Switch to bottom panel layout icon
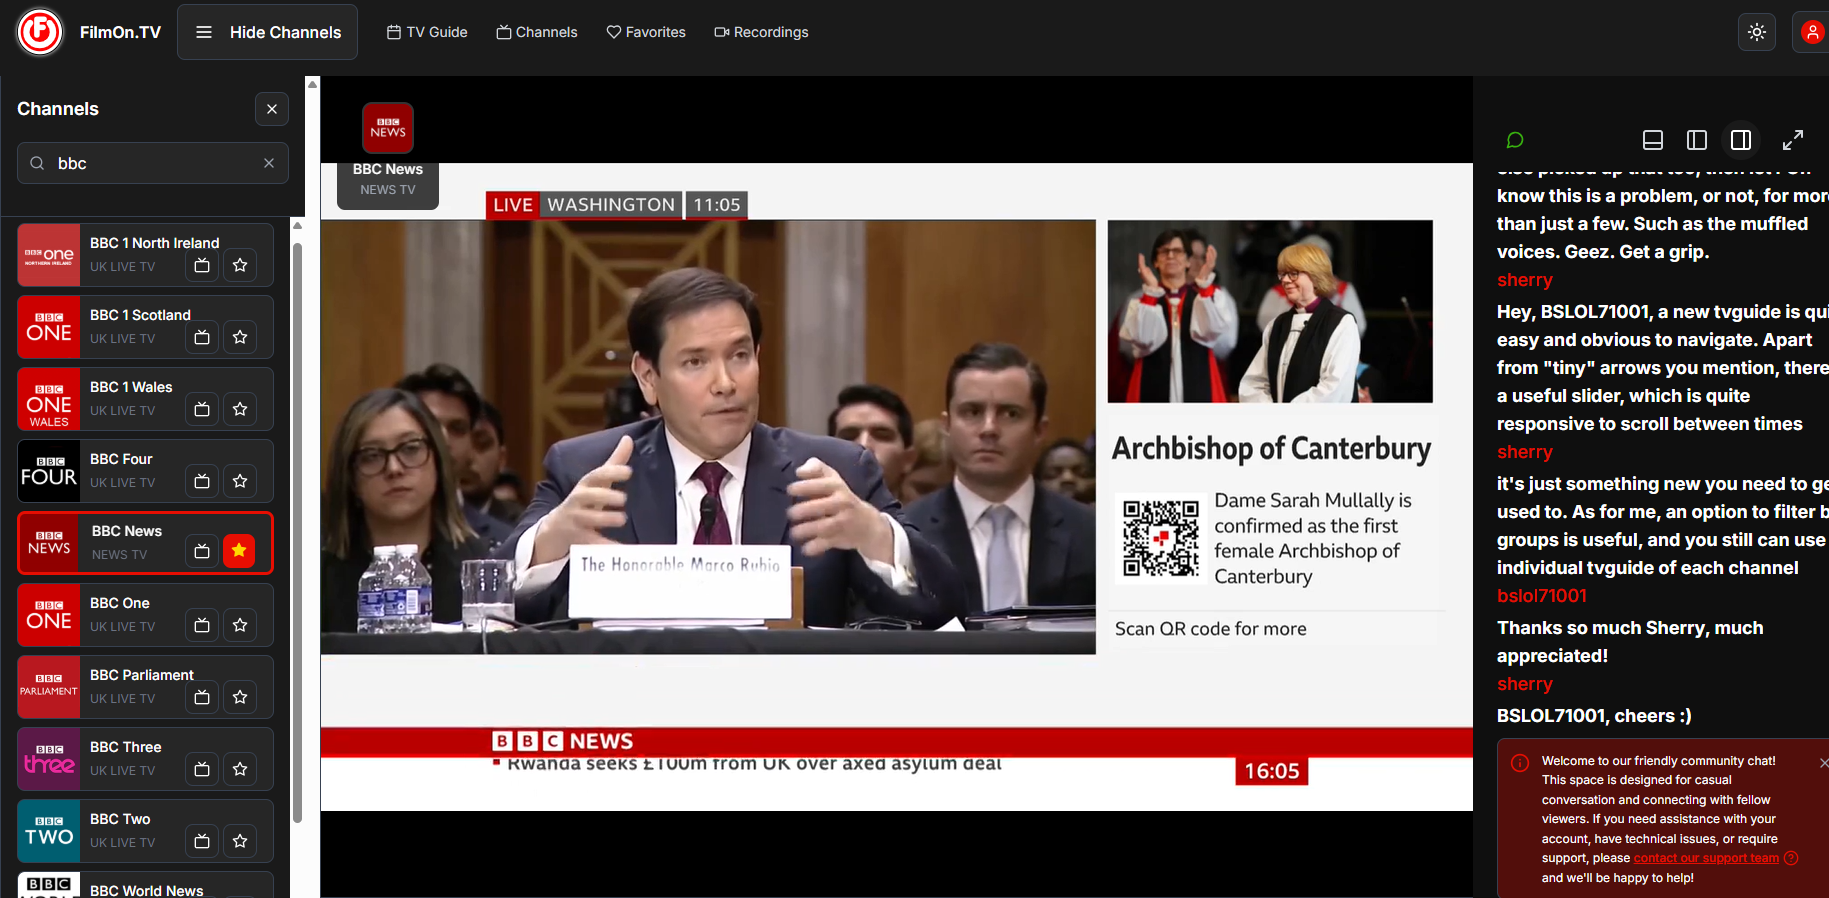The height and width of the screenshot is (898, 1829). click(x=1653, y=140)
